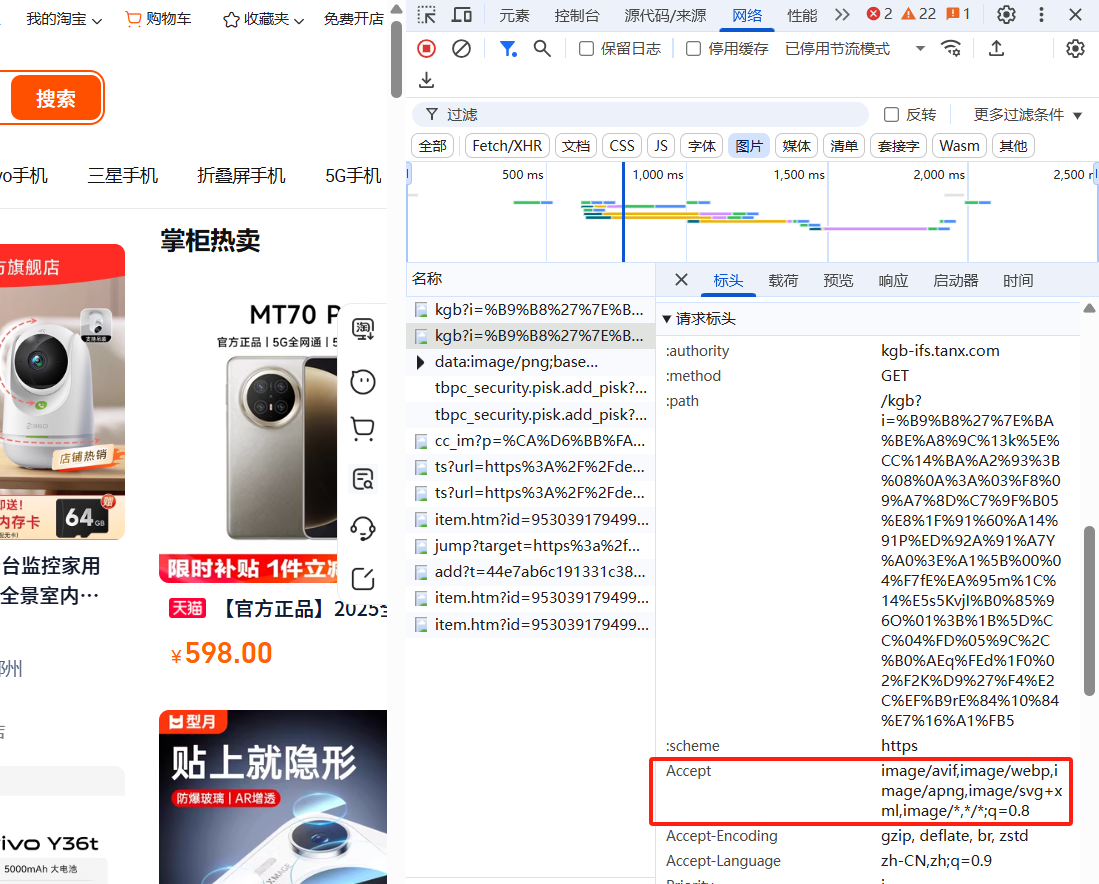The width and height of the screenshot is (1099, 884).
Task: Export HAR download icon
Action: [x=426, y=81]
